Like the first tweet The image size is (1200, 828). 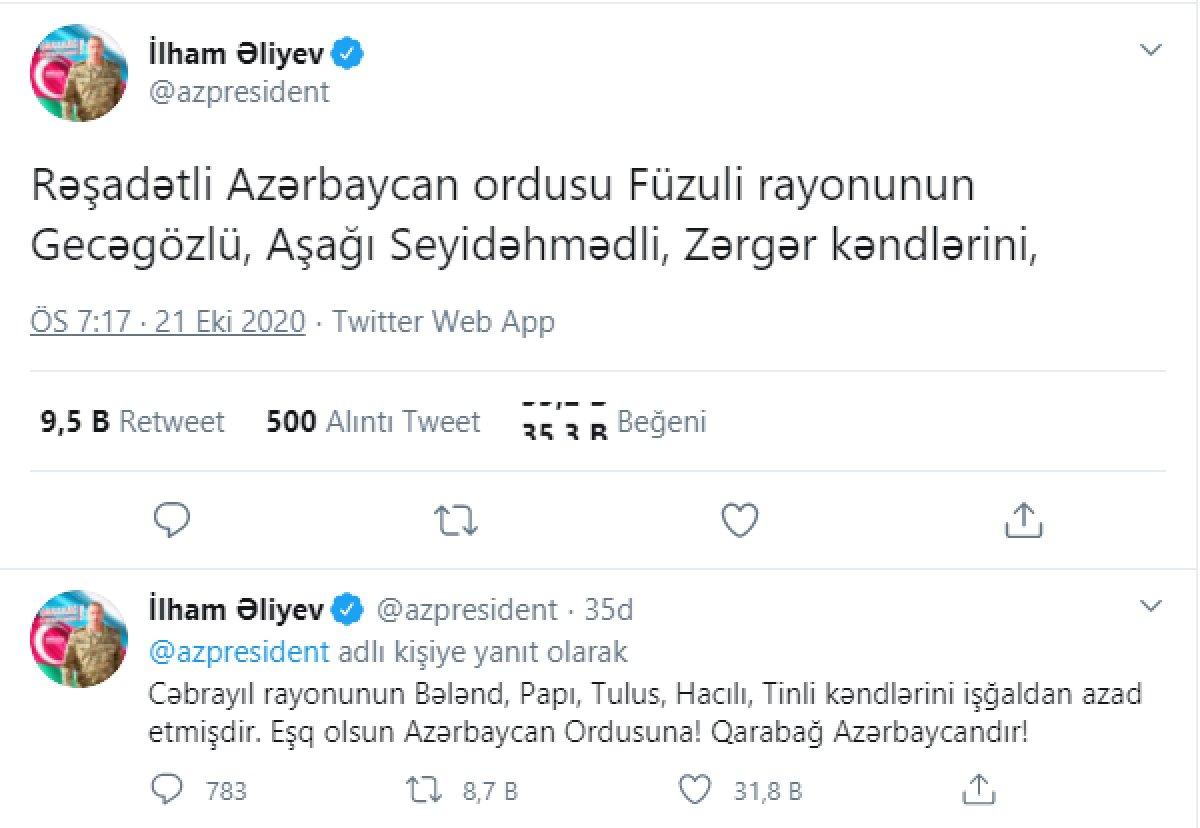739,520
